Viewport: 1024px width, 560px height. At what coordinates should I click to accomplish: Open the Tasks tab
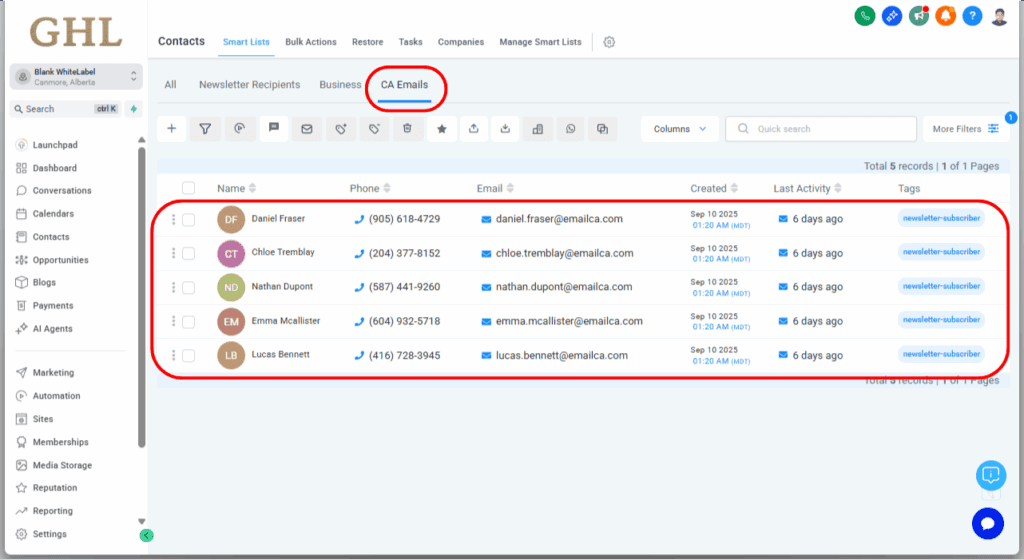click(x=411, y=42)
